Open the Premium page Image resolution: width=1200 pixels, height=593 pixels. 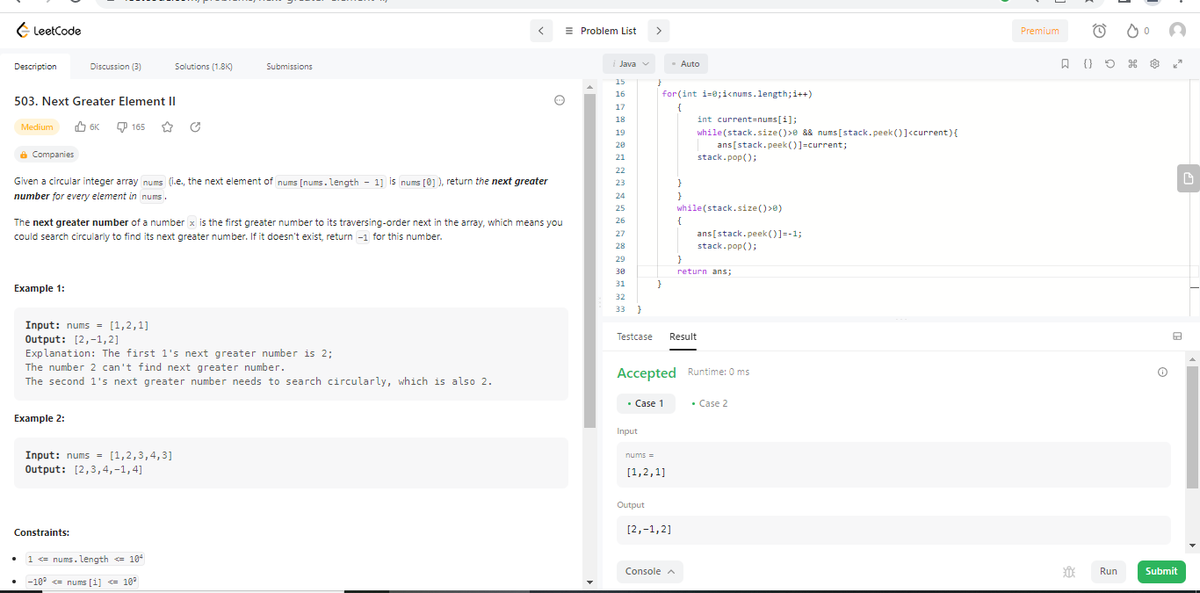1040,30
